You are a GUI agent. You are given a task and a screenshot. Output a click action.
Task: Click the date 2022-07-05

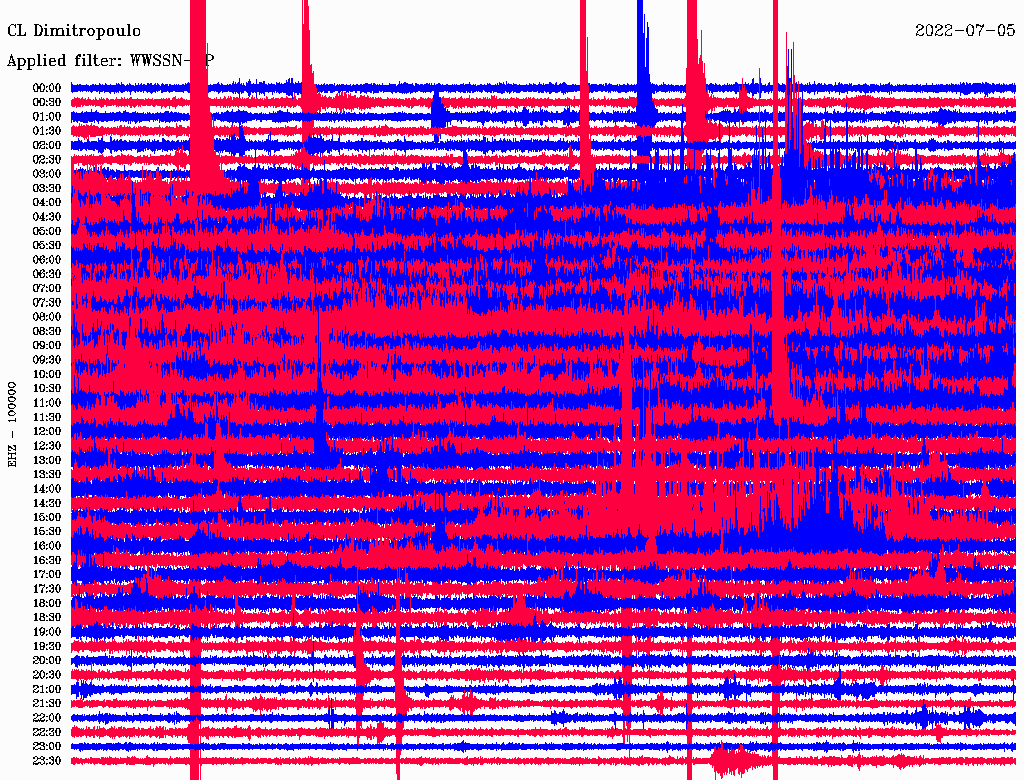pyautogui.click(x=965, y=31)
